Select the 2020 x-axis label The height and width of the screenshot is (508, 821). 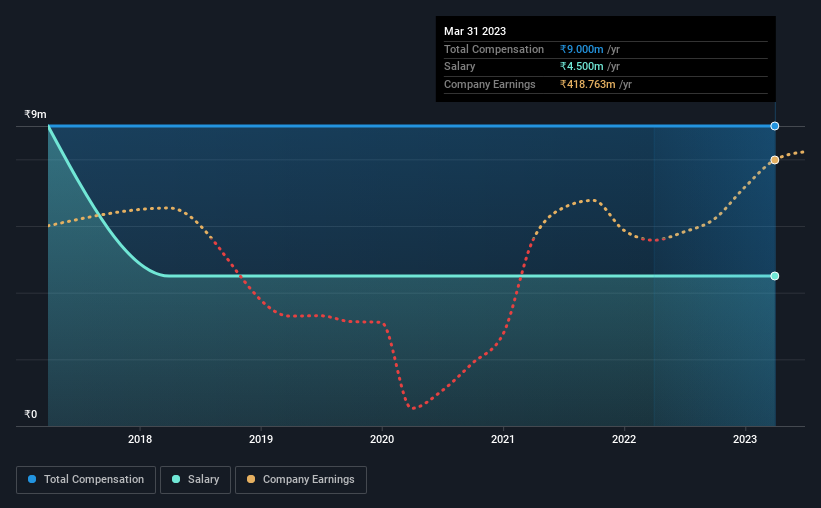382,439
